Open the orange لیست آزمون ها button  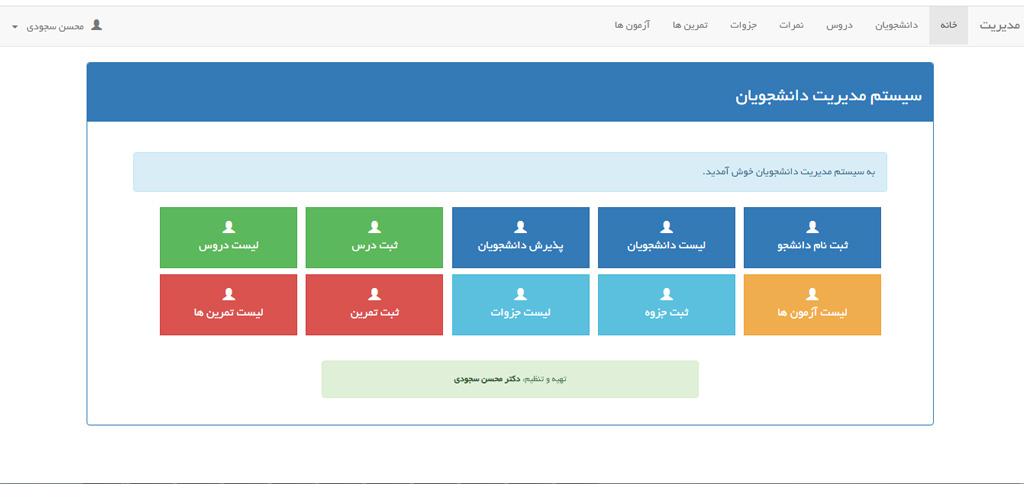pyautogui.click(x=812, y=304)
